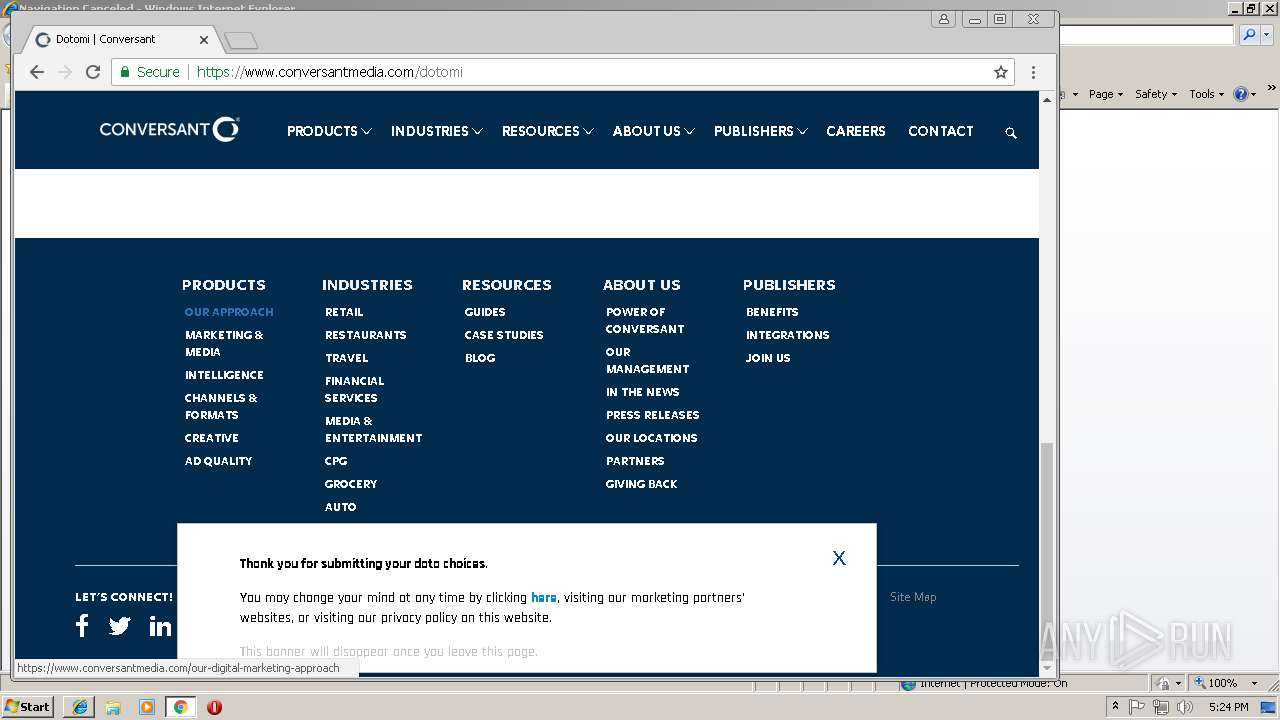
Task: Expand the About Us nav menu
Action: (x=653, y=131)
